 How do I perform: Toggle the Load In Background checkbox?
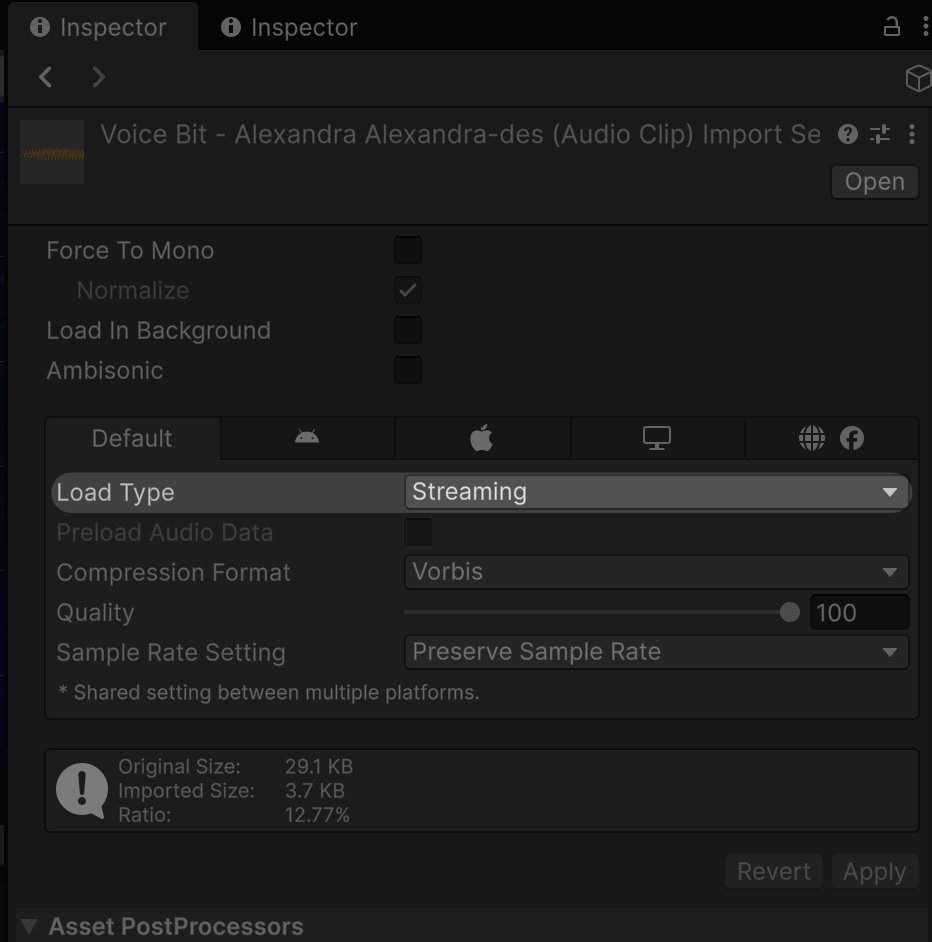click(x=408, y=330)
